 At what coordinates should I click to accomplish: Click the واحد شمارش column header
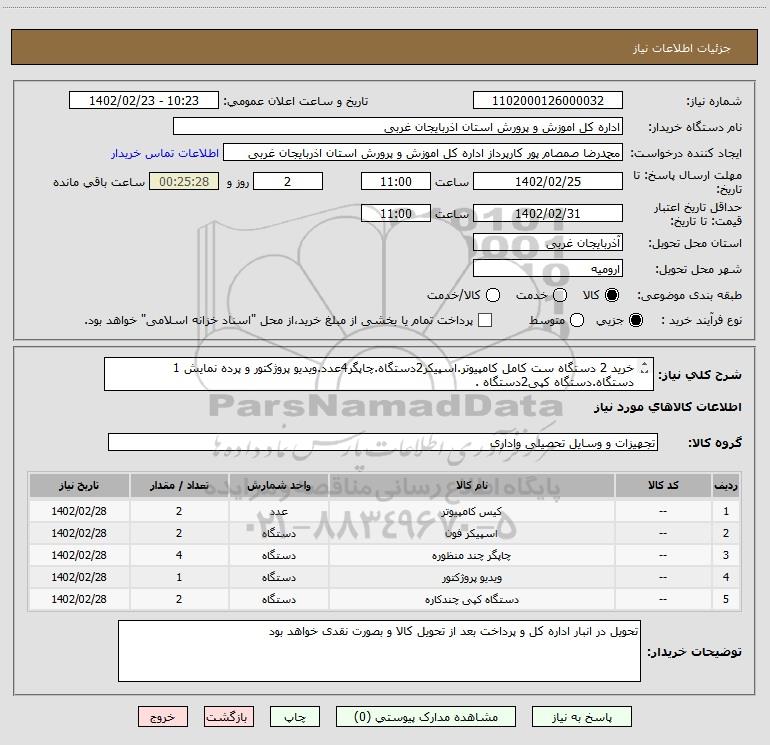(x=278, y=486)
